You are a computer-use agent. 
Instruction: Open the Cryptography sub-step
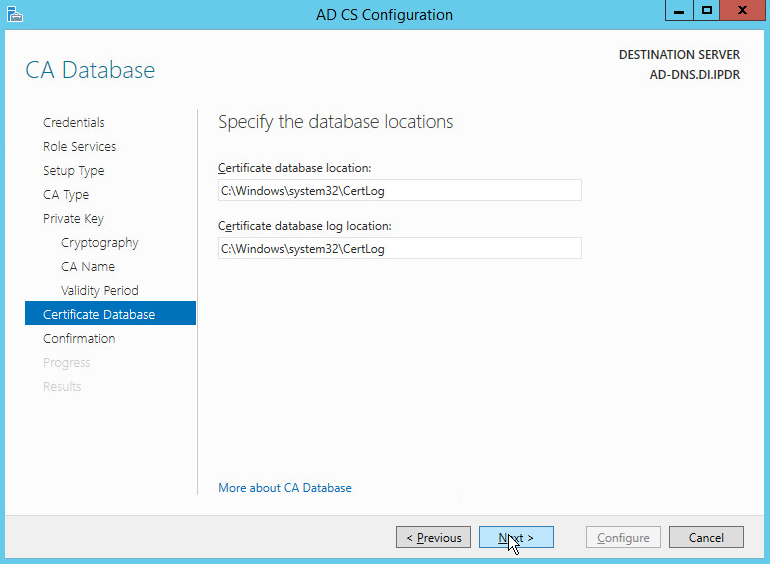click(x=99, y=243)
